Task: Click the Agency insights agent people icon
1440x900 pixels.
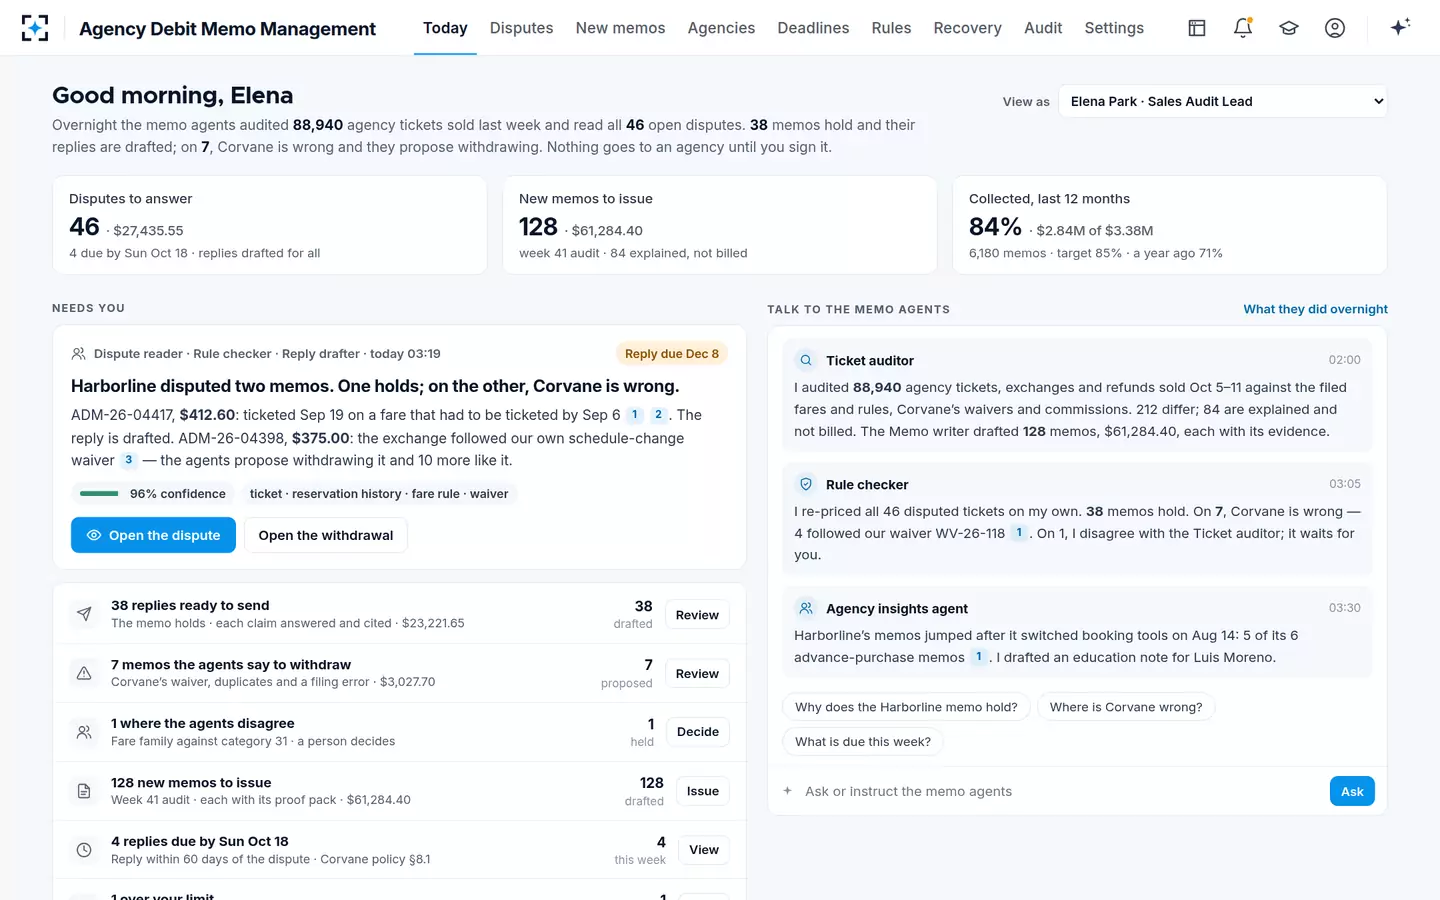Action: pyautogui.click(x=806, y=608)
